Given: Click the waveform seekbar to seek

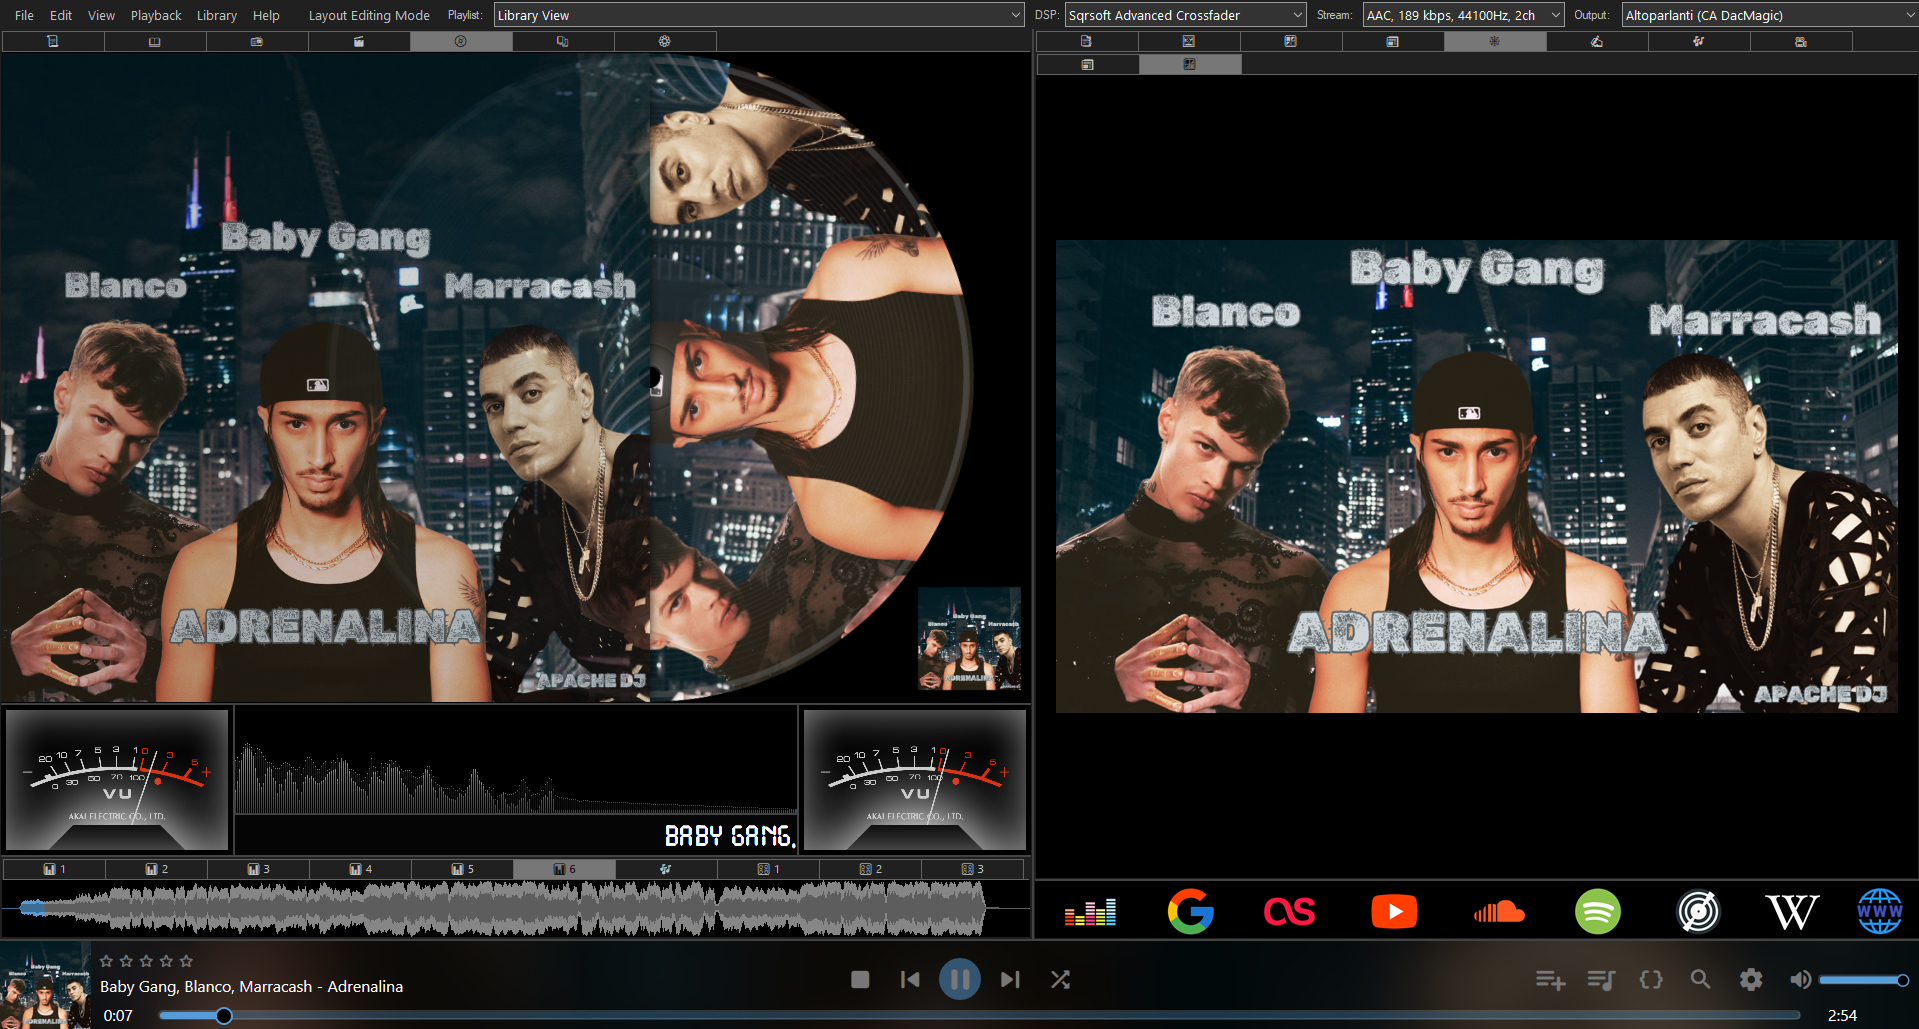Looking at the screenshot, I should (516, 909).
